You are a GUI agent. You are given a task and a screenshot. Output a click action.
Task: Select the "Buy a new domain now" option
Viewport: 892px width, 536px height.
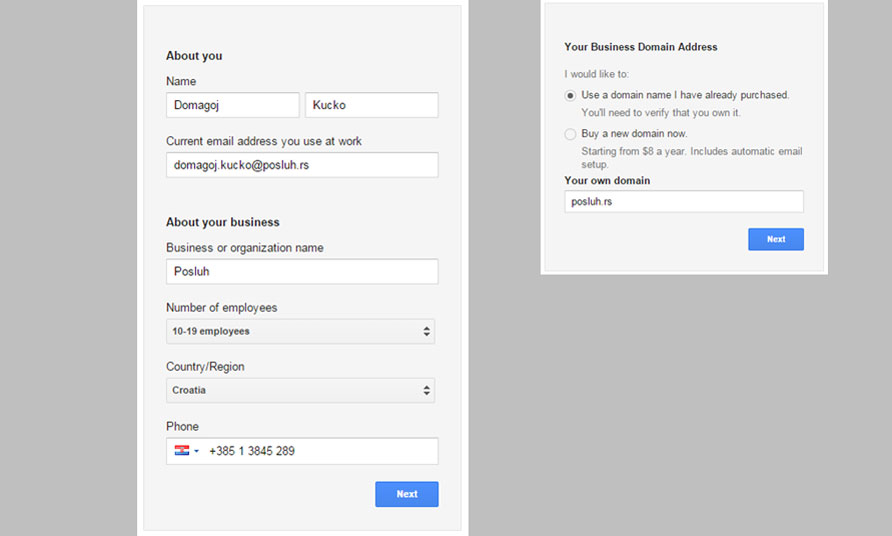[570, 134]
